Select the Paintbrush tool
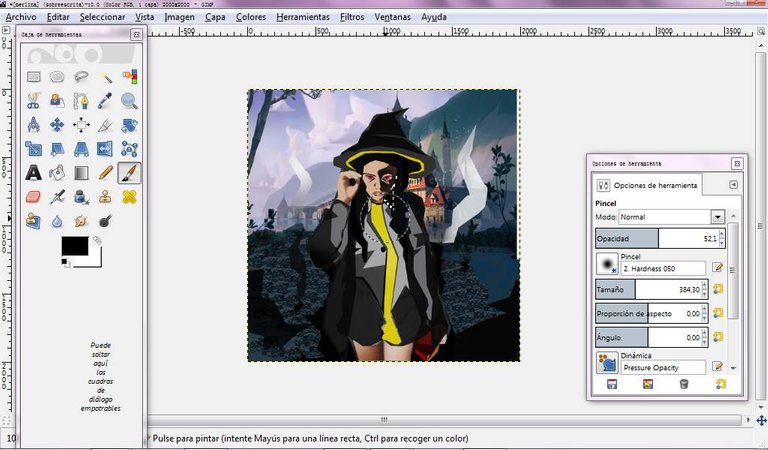The width and height of the screenshot is (768, 450). click(129, 173)
